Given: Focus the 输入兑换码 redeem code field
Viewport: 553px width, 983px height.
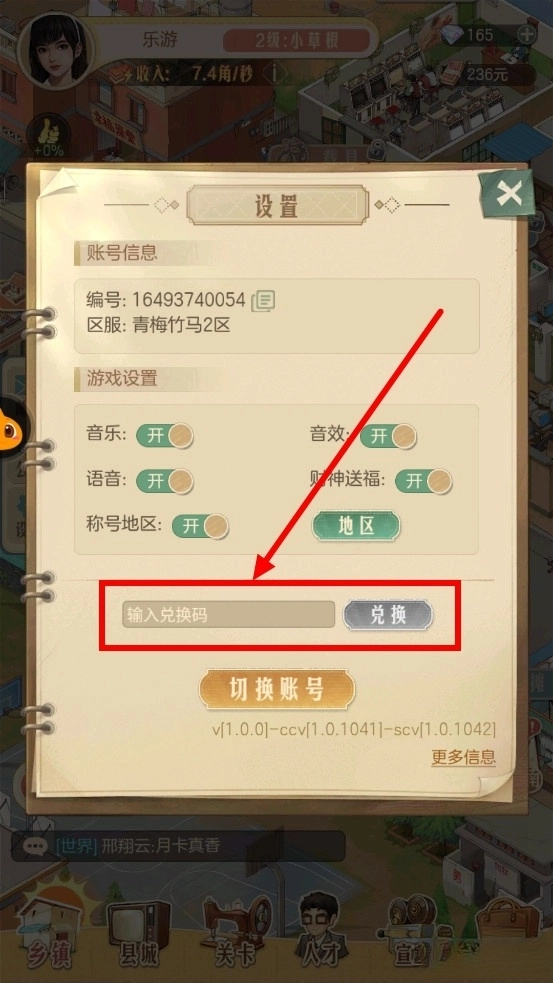Looking at the screenshot, I should [229, 614].
